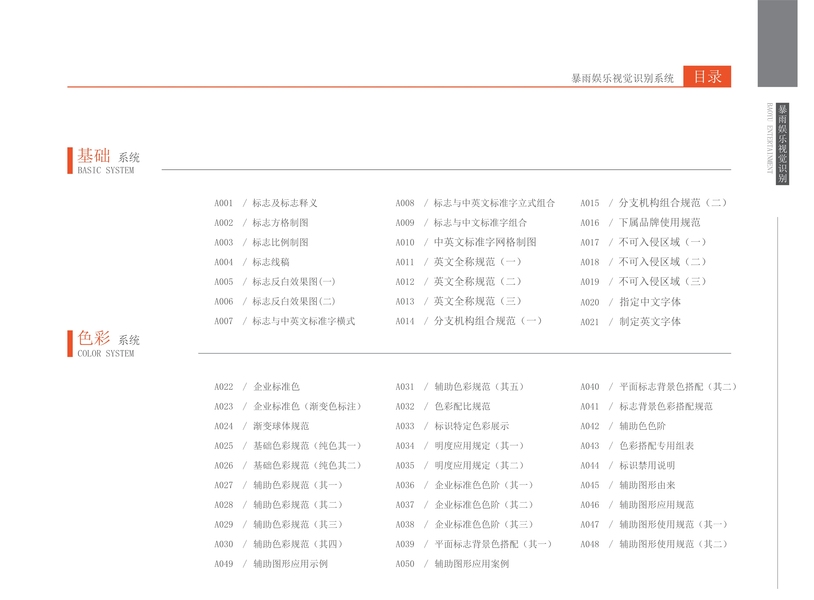814x600 pixels.
Task: Click entry A022 企业标准色
Action: (257, 387)
